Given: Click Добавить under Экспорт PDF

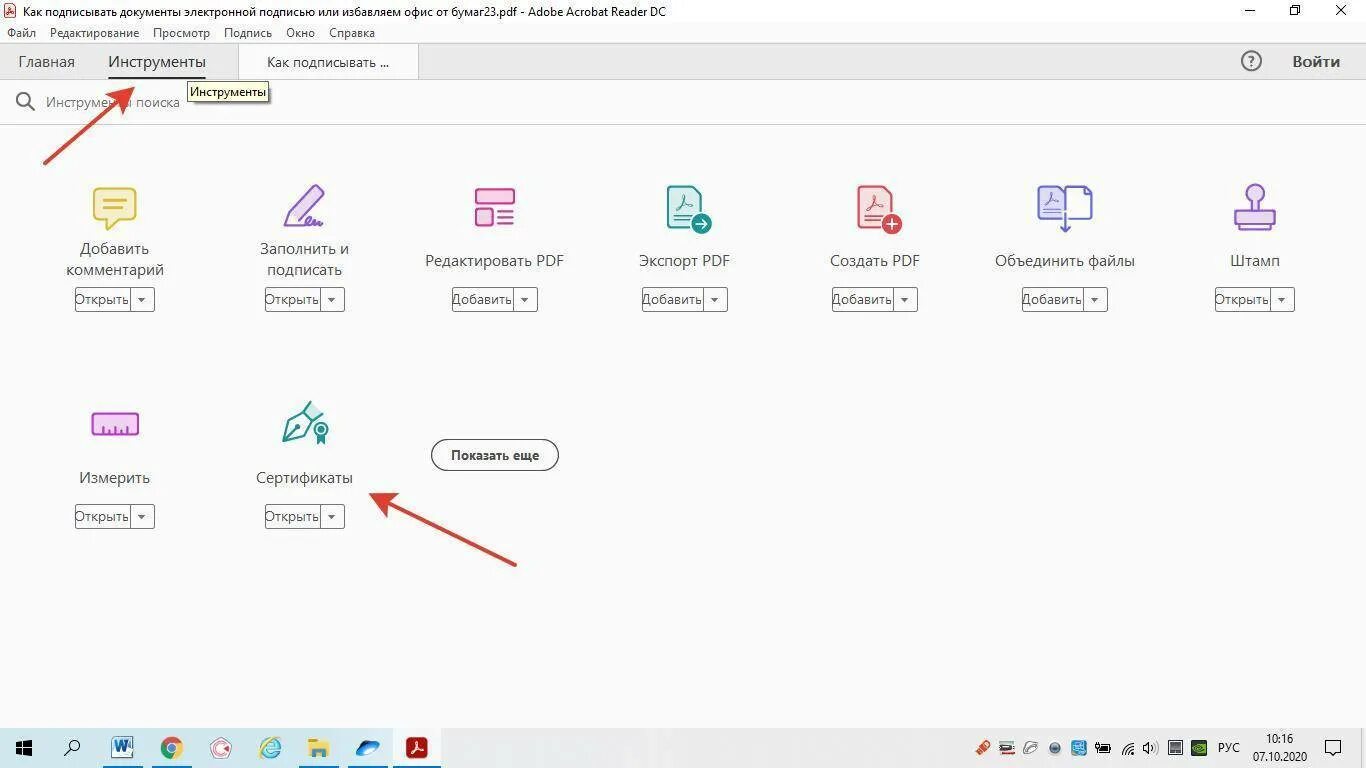Looking at the screenshot, I should 672,299.
